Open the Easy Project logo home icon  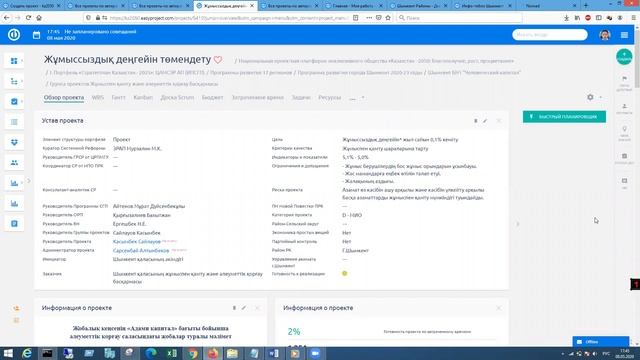14,35
